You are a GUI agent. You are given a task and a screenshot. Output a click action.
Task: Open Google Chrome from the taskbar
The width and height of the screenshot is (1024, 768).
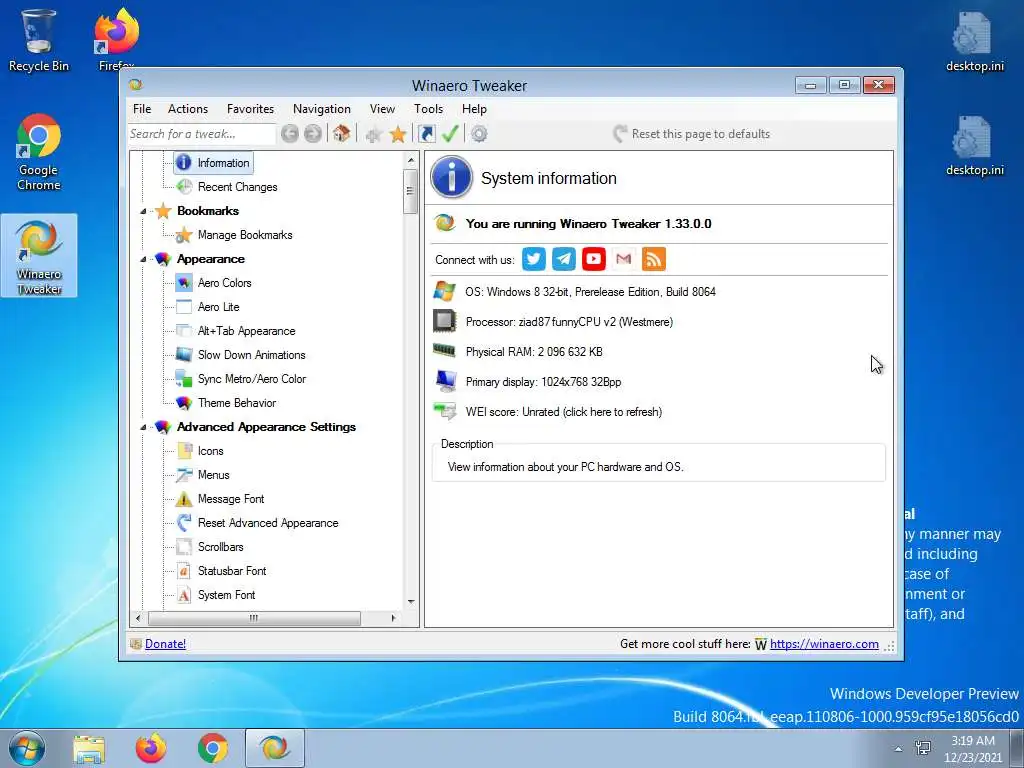pyautogui.click(x=213, y=748)
